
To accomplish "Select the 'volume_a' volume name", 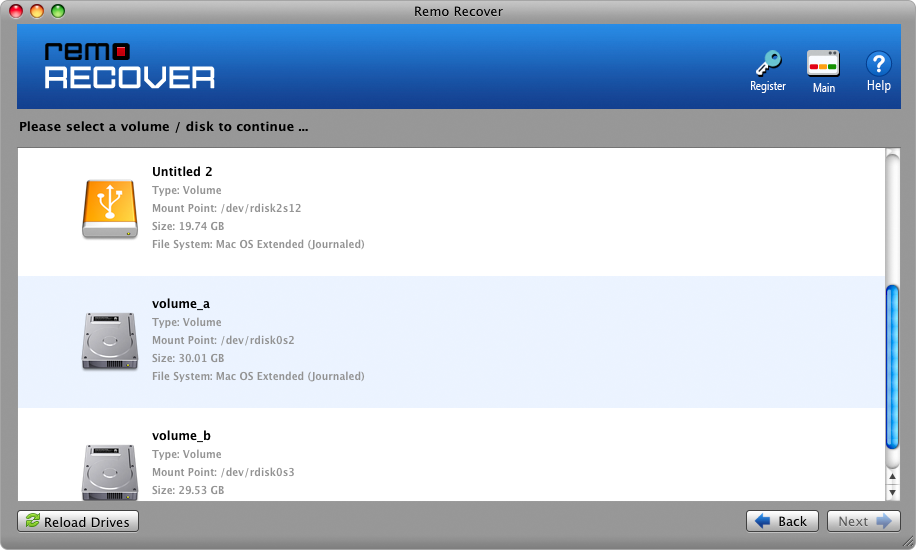I will (181, 304).
